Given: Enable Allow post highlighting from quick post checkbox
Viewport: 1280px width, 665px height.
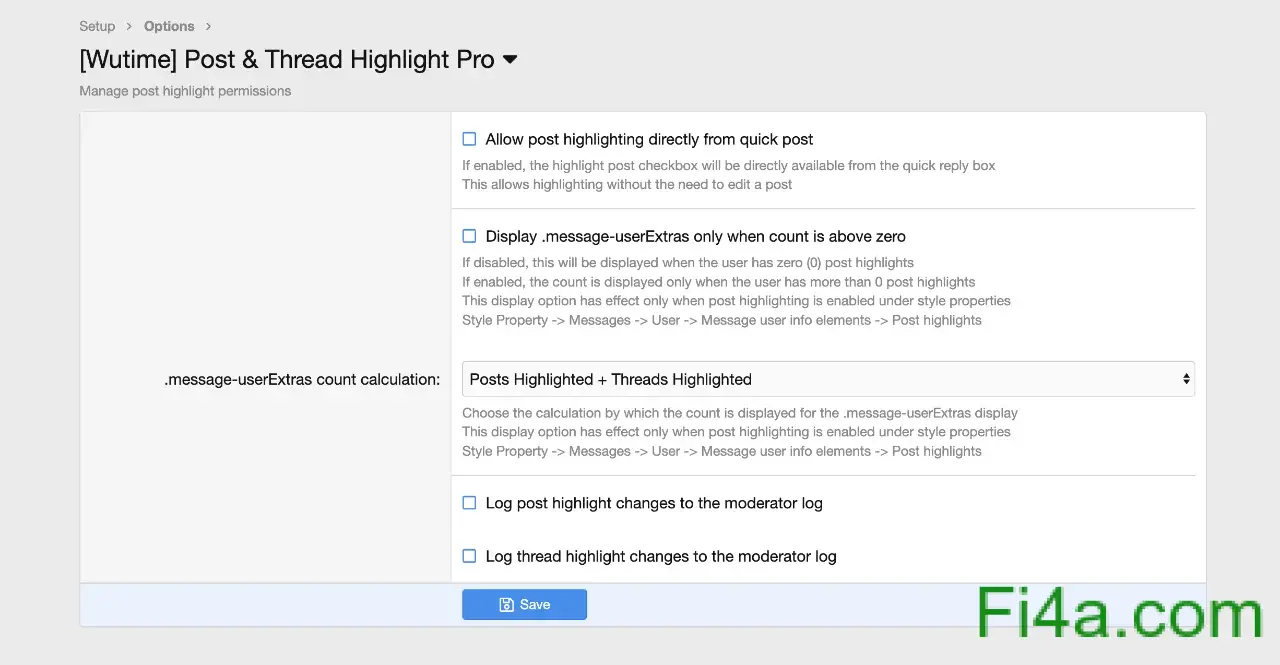Looking at the screenshot, I should click(x=469, y=139).
